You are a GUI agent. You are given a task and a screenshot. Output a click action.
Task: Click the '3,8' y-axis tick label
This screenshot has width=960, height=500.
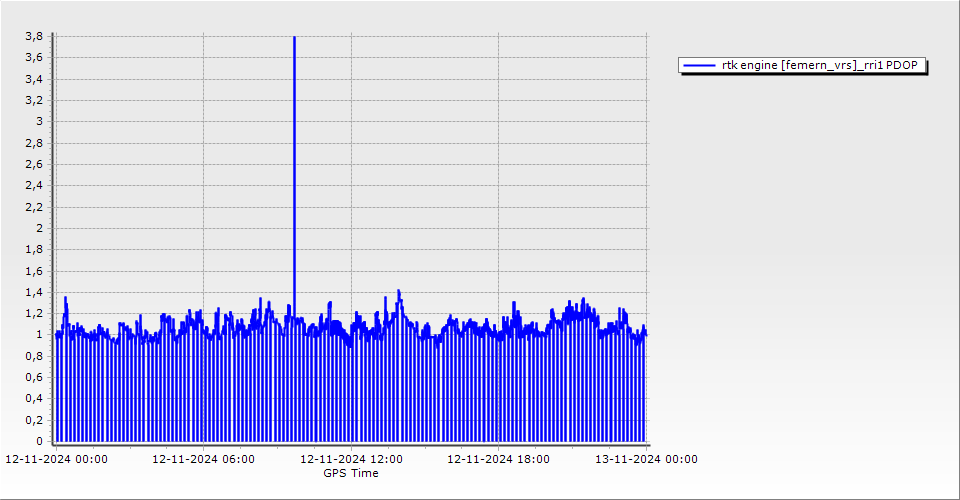click(33, 36)
